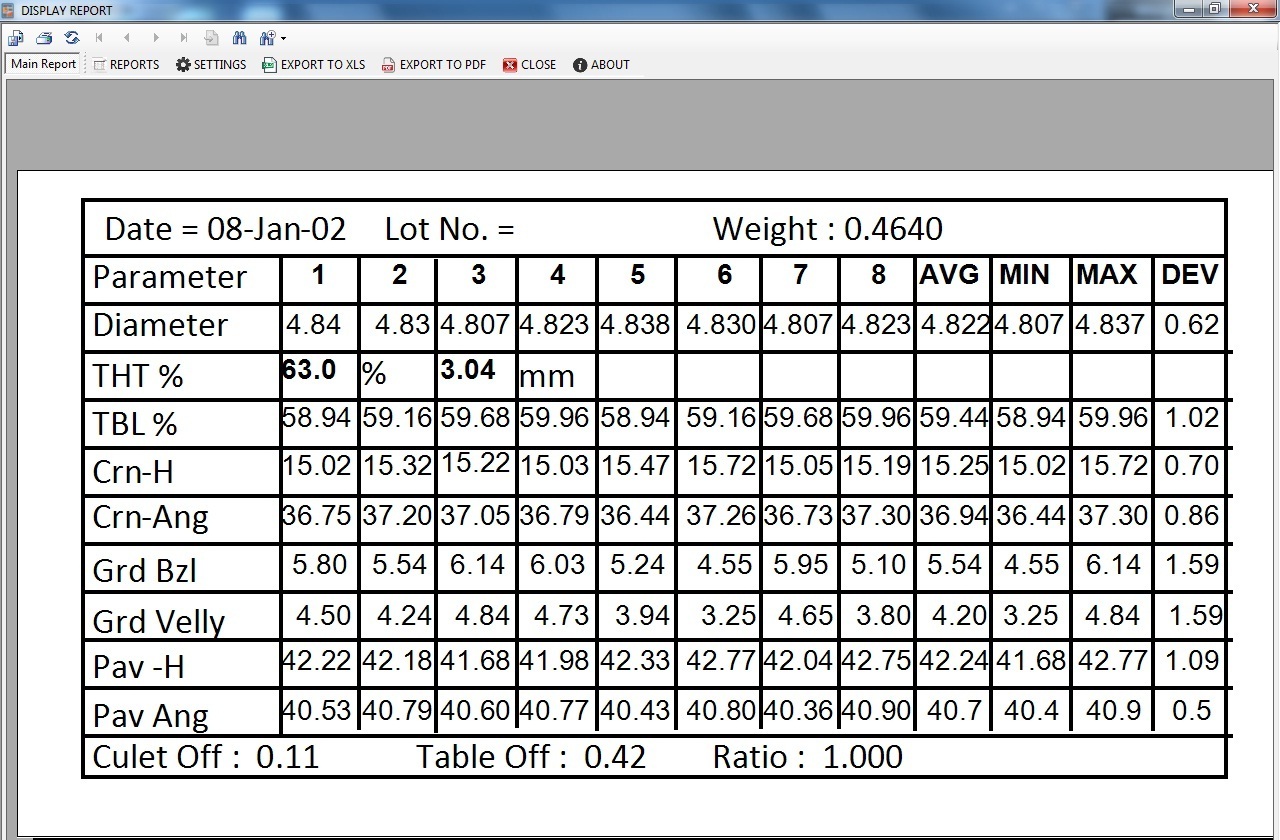This screenshot has height=840, width=1280.
Task: Click Crn-Ang value 36.75
Action: tap(317, 515)
